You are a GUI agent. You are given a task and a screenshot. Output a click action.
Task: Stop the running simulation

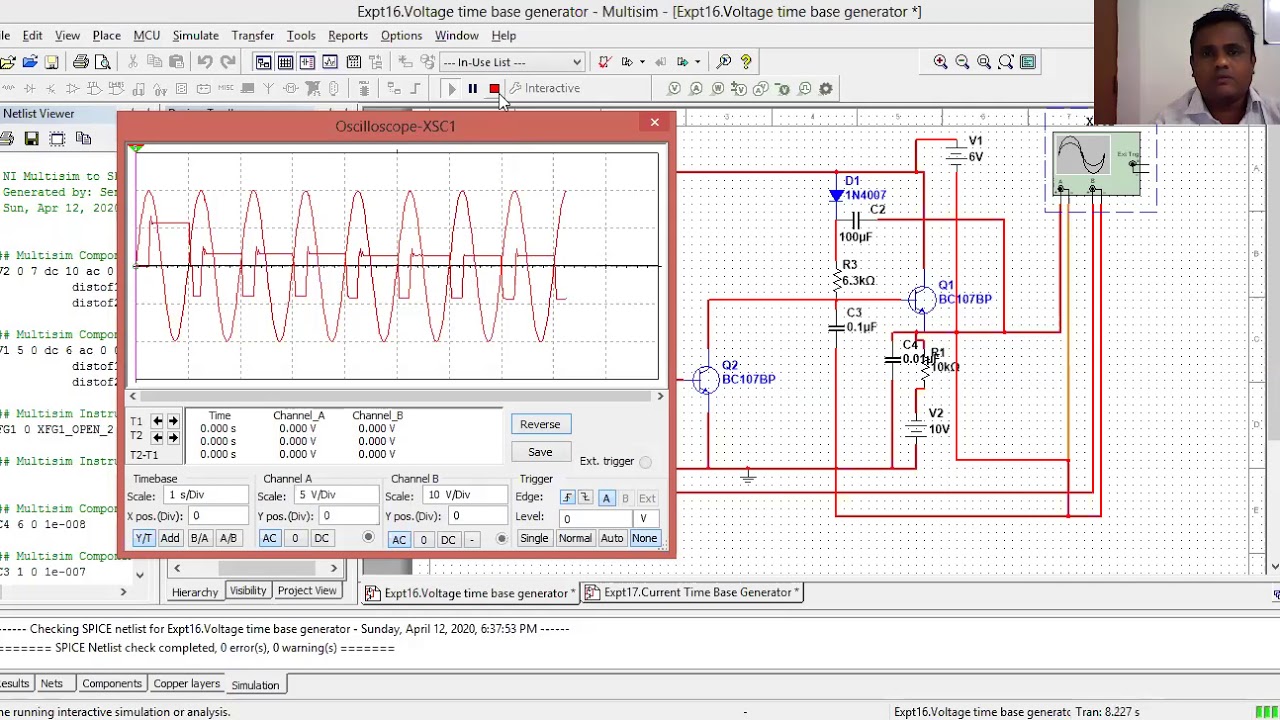tap(494, 88)
